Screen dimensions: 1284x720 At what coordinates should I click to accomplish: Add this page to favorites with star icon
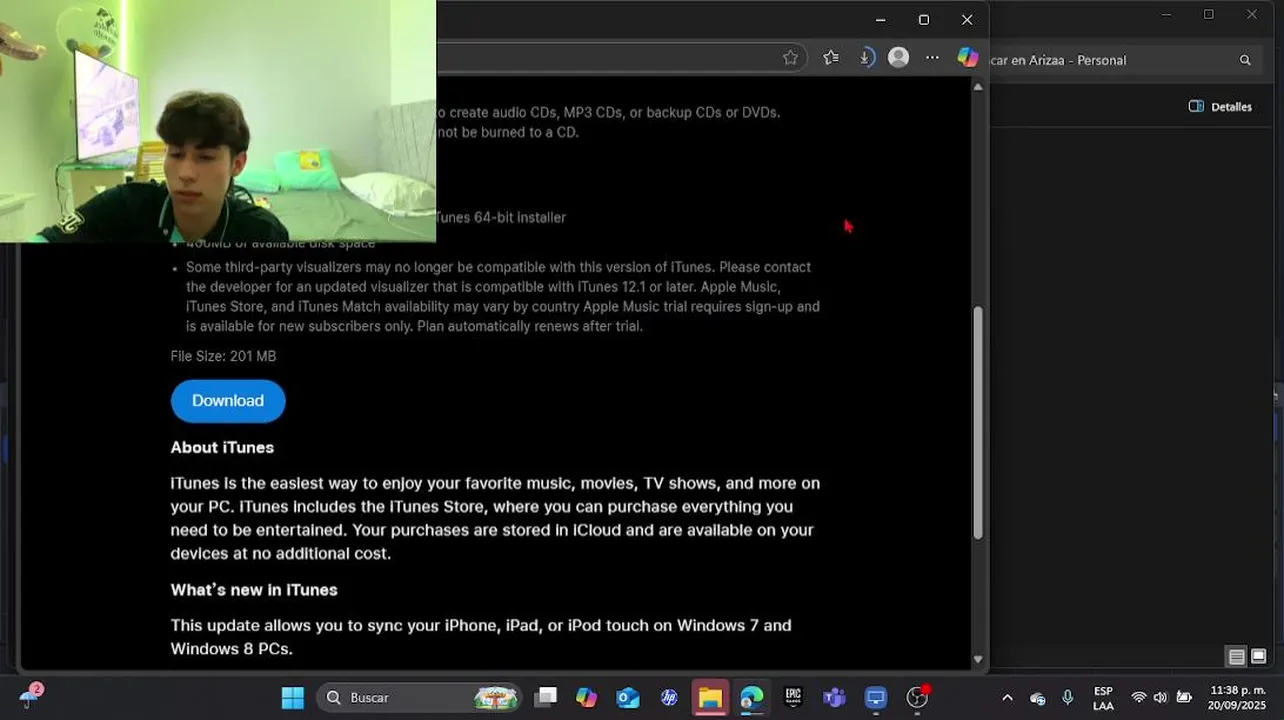coord(790,58)
